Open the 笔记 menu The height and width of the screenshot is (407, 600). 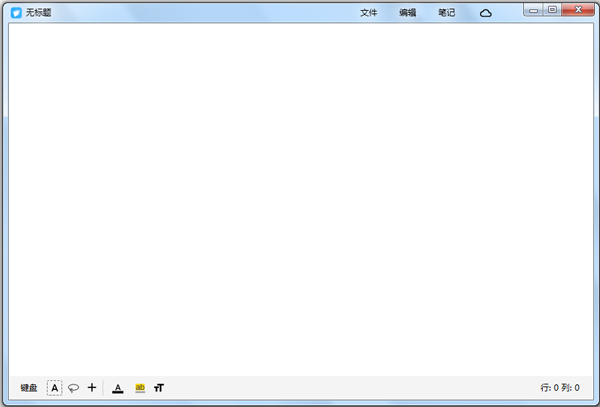click(x=446, y=13)
